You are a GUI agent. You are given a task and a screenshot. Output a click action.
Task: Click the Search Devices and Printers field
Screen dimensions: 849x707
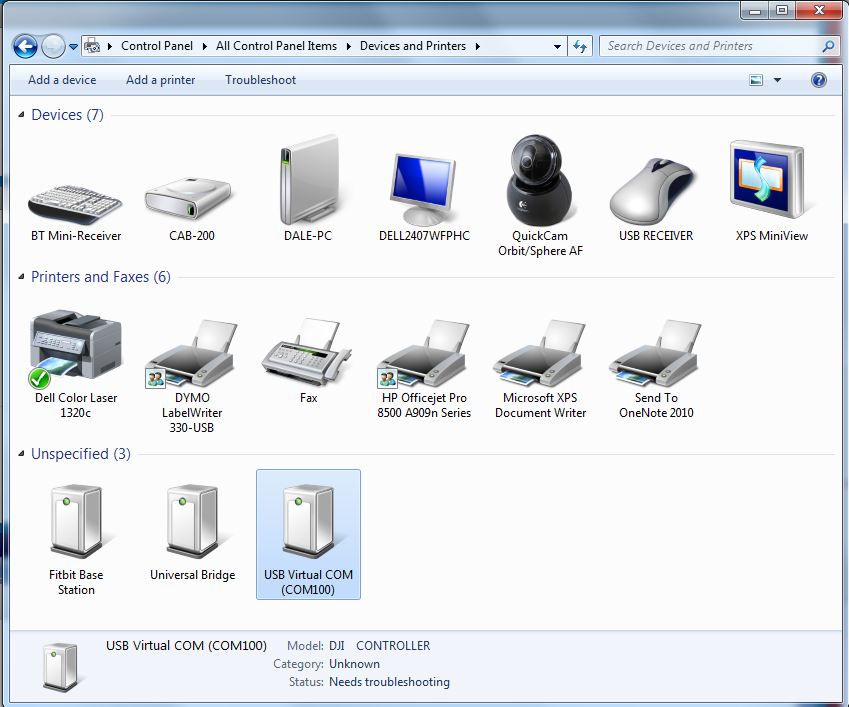tap(710, 46)
